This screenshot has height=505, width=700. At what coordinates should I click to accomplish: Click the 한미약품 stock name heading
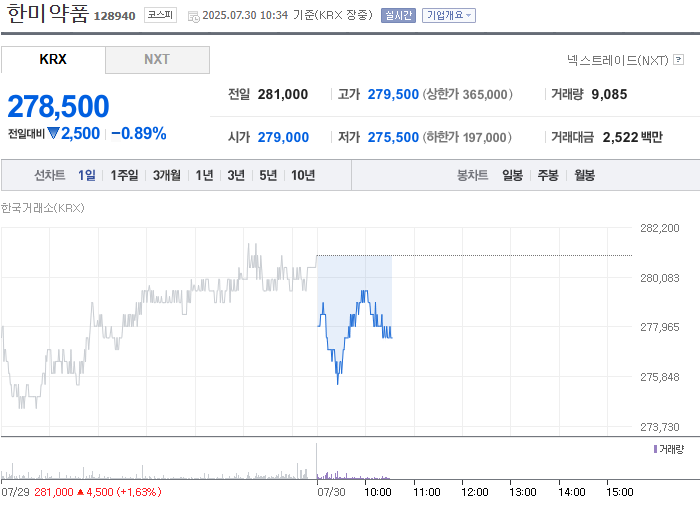(x=48, y=13)
